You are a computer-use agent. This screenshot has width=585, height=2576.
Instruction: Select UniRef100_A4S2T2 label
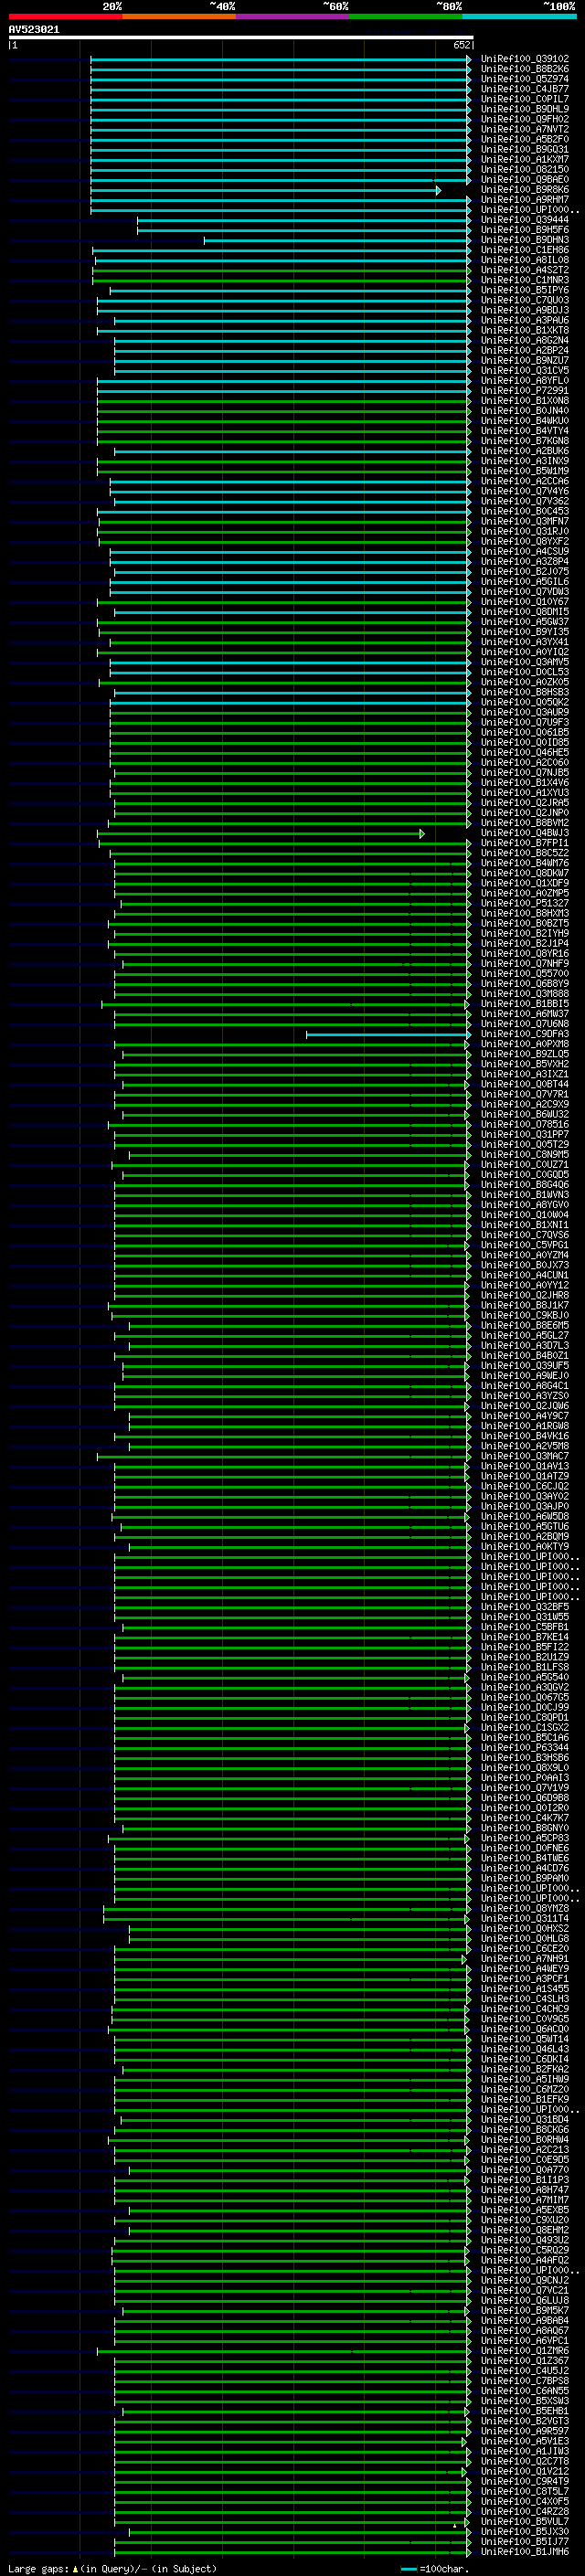[x=525, y=270]
